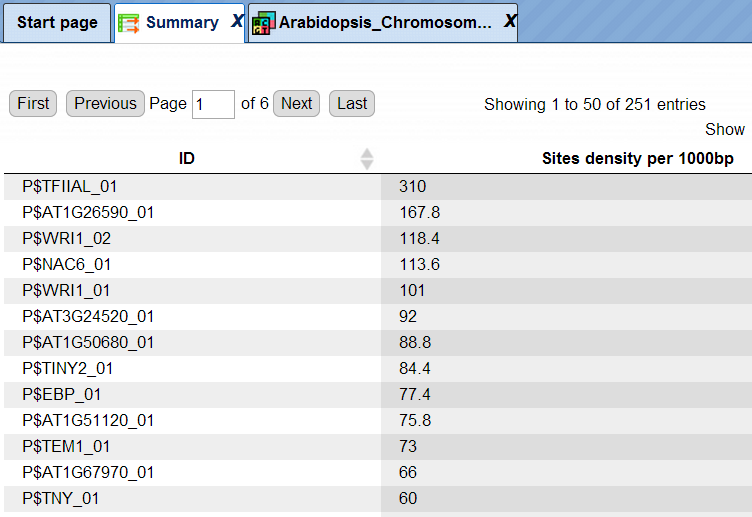Select the P$AT1G67970_01 row
The width and height of the screenshot is (752, 517).
click(378, 472)
